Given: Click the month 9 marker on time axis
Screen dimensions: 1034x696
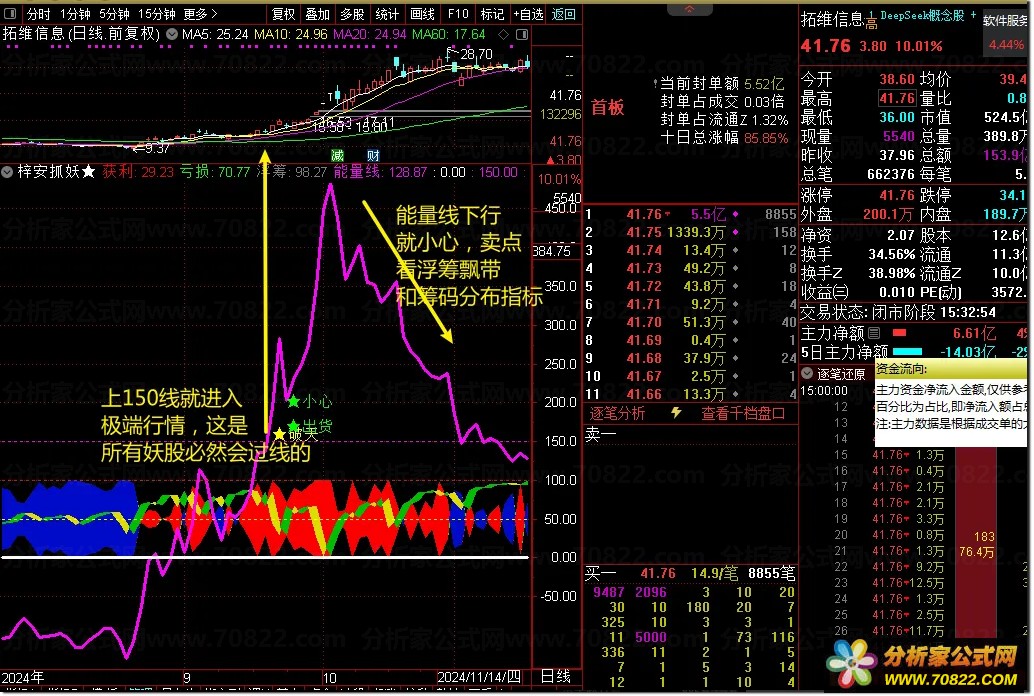Looking at the screenshot, I should pos(187,678).
